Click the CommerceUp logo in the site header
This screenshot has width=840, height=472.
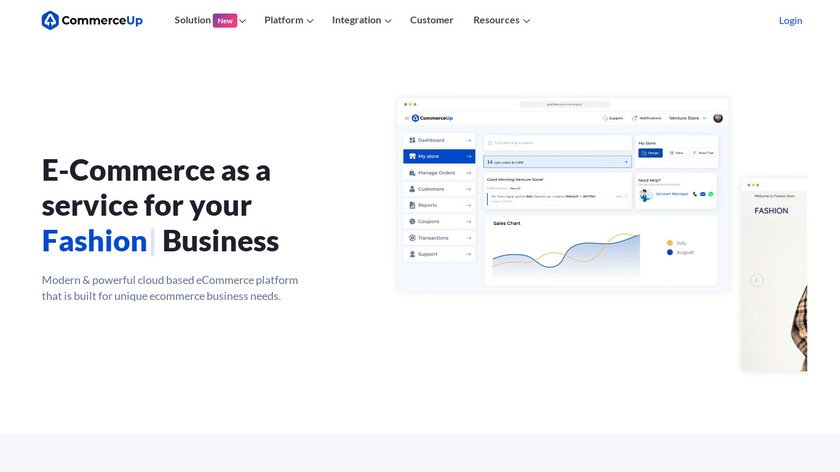point(92,20)
